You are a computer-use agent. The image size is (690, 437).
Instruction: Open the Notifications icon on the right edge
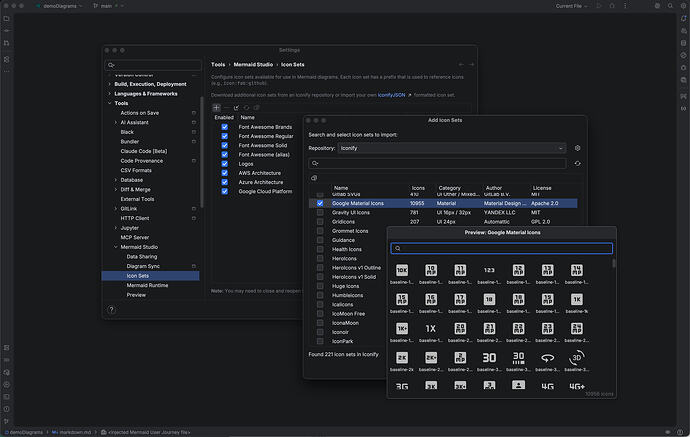tap(683, 18)
